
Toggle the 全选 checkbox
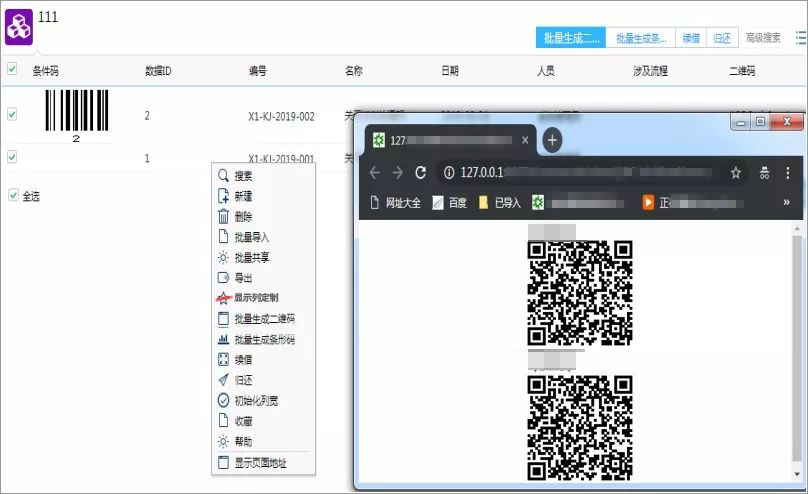coord(13,196)
